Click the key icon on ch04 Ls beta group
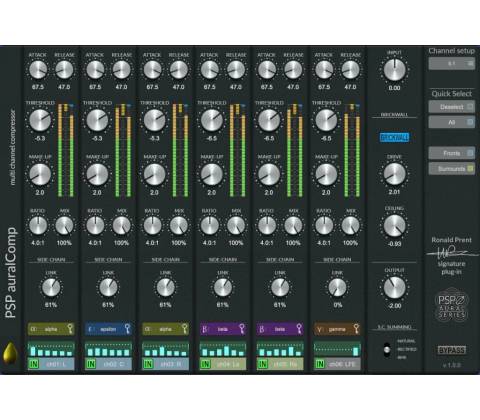 pos(242,329)
